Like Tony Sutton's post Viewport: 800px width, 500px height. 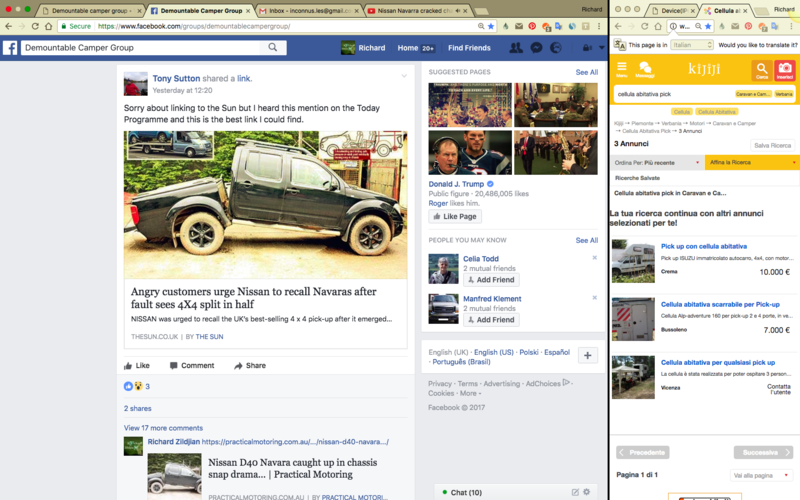tap(136, 365)
